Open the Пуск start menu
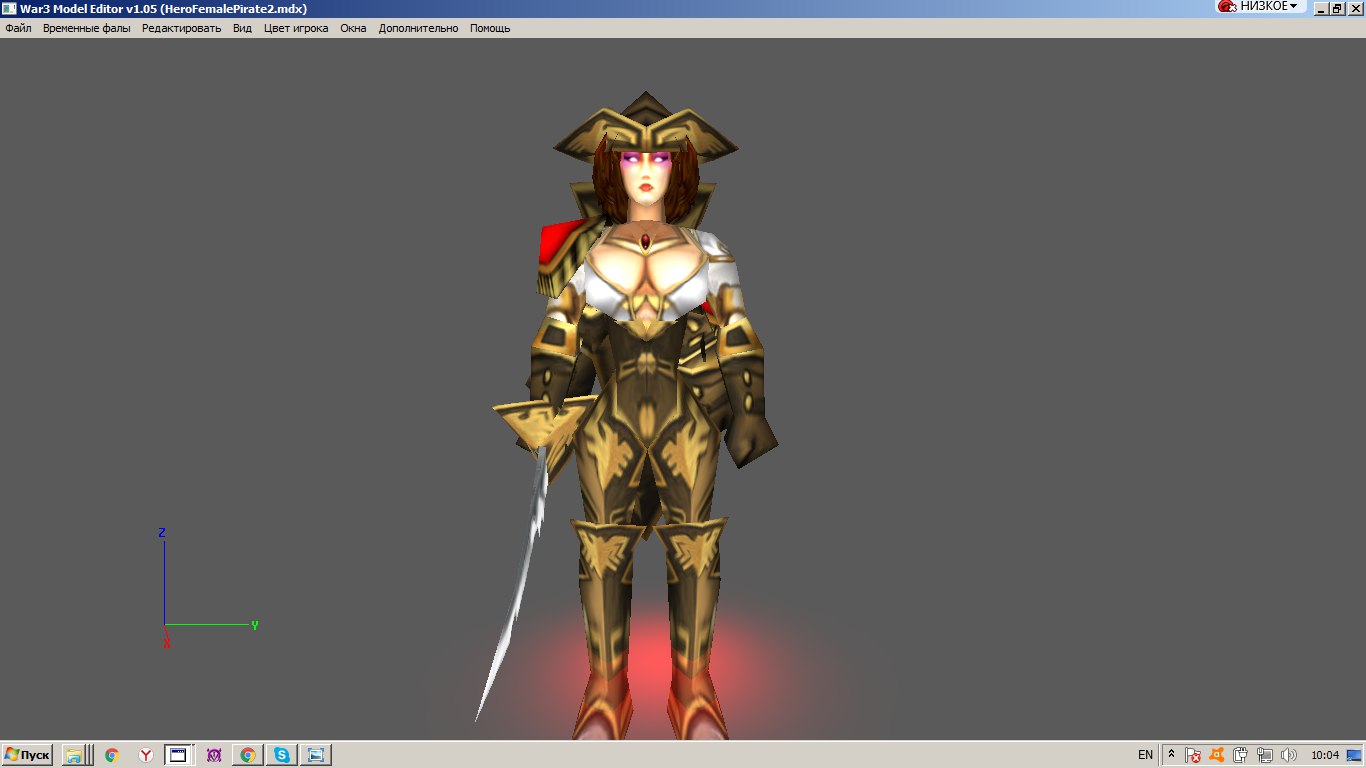 27,755
